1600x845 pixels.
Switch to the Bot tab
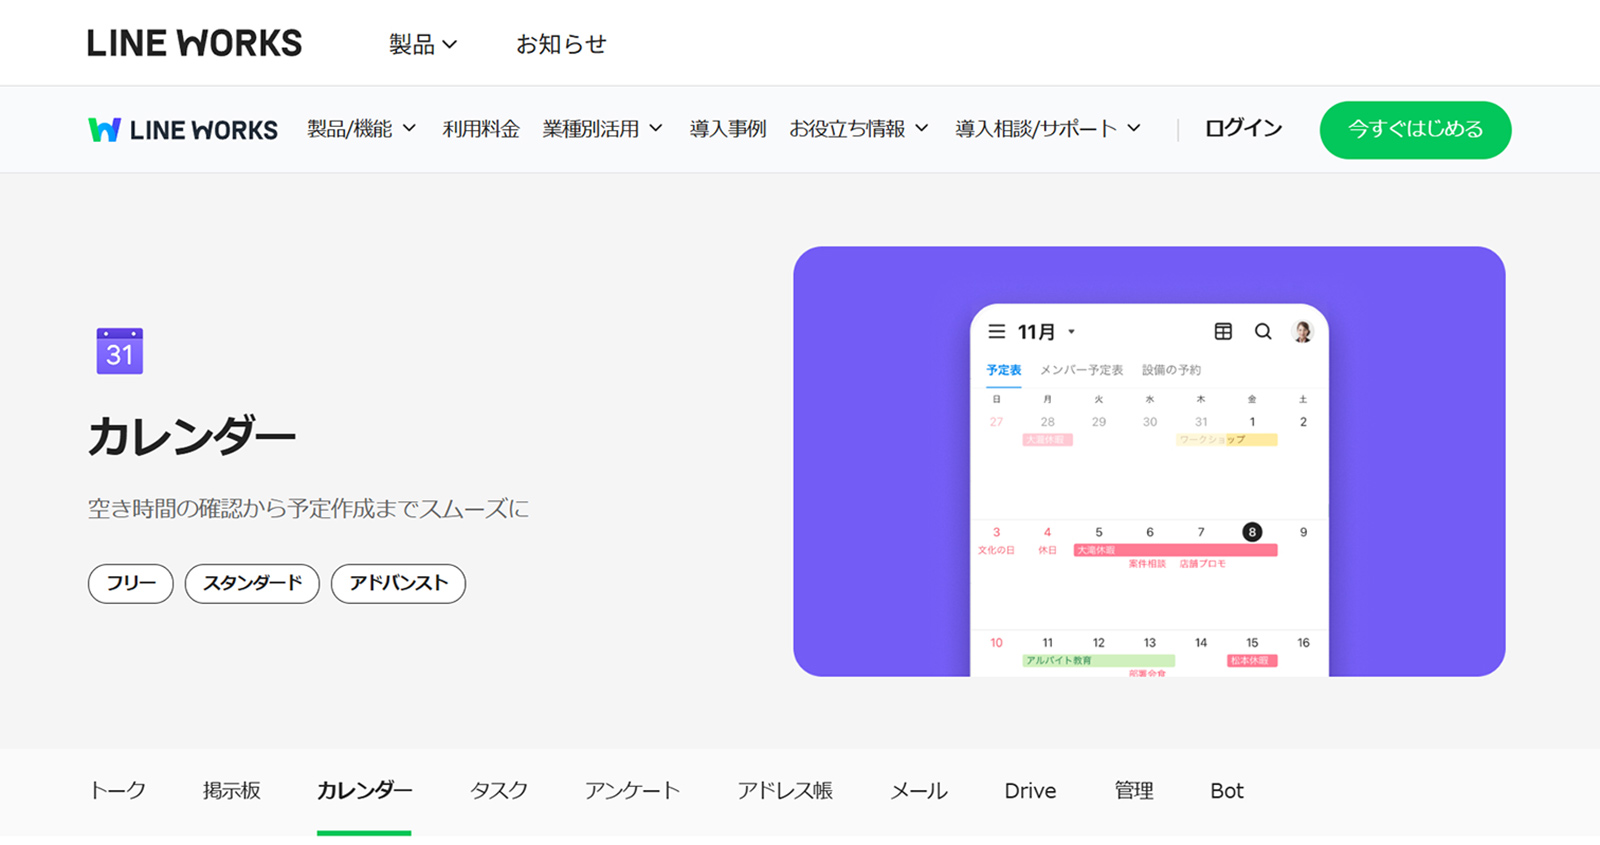(1227, 791)
